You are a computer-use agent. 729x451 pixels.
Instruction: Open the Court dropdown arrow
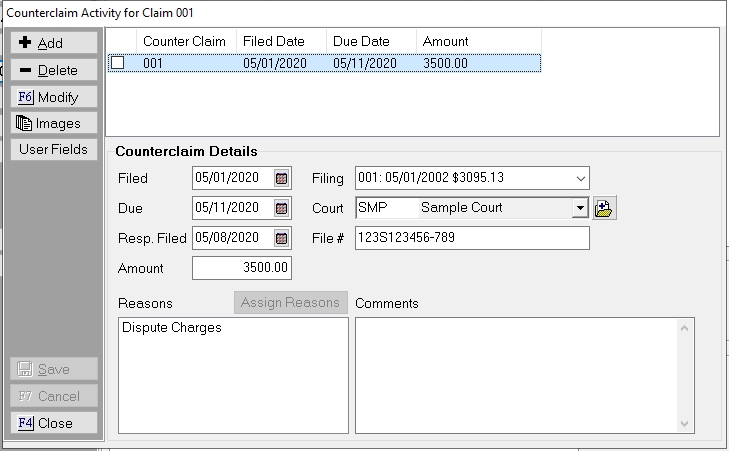[x=579, y=209]
